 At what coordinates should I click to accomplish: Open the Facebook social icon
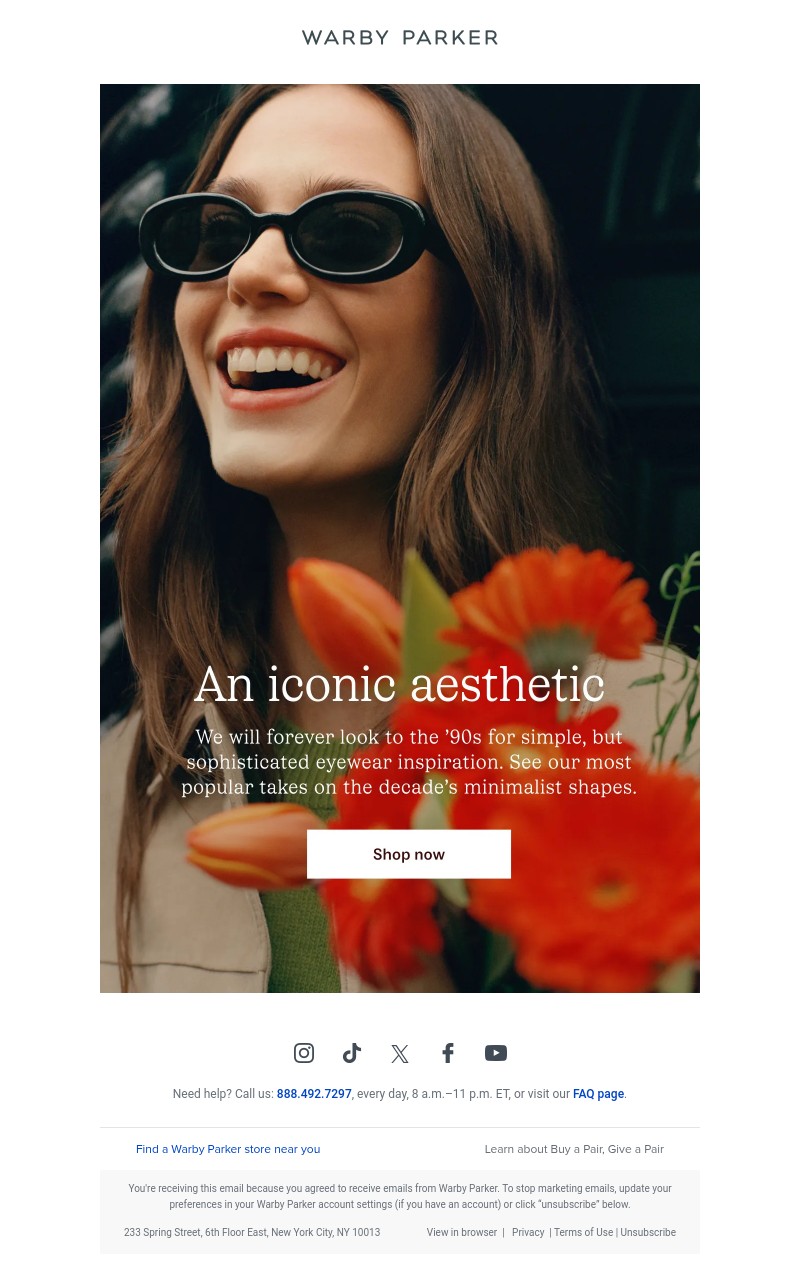click(448, 1053)
